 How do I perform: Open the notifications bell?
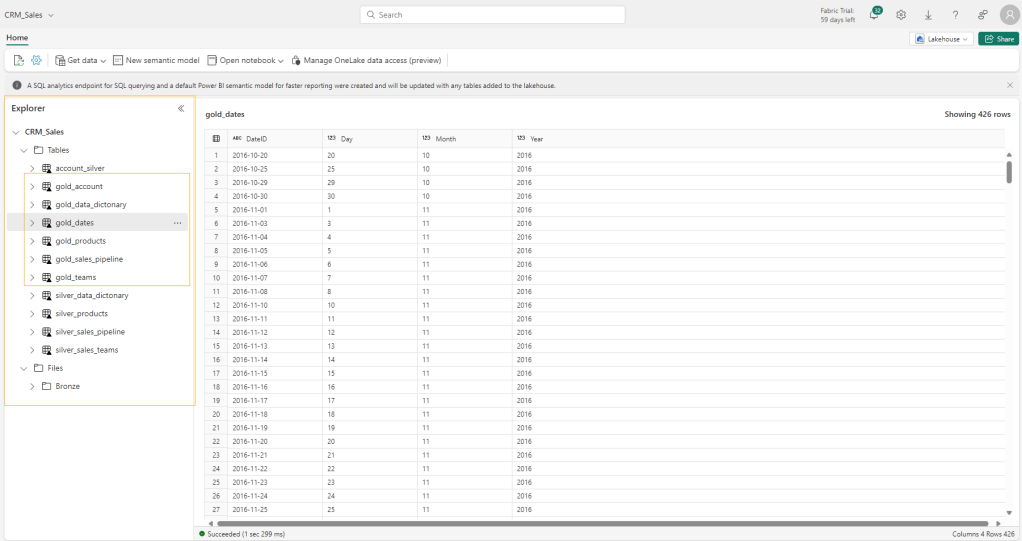point(873,15)
